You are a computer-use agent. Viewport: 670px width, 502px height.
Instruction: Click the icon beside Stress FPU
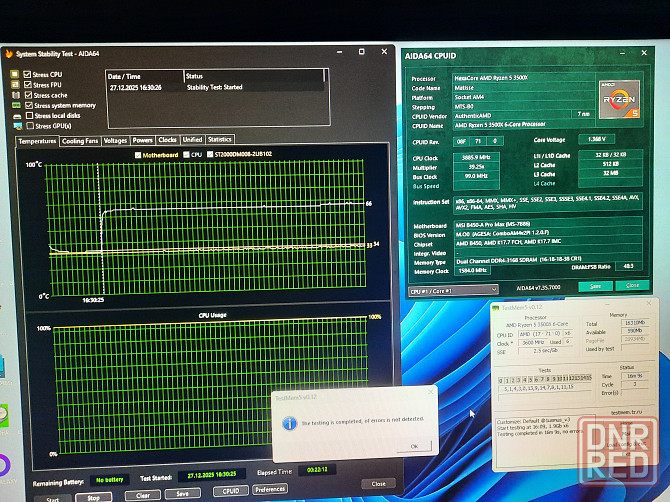pos(15,85)
